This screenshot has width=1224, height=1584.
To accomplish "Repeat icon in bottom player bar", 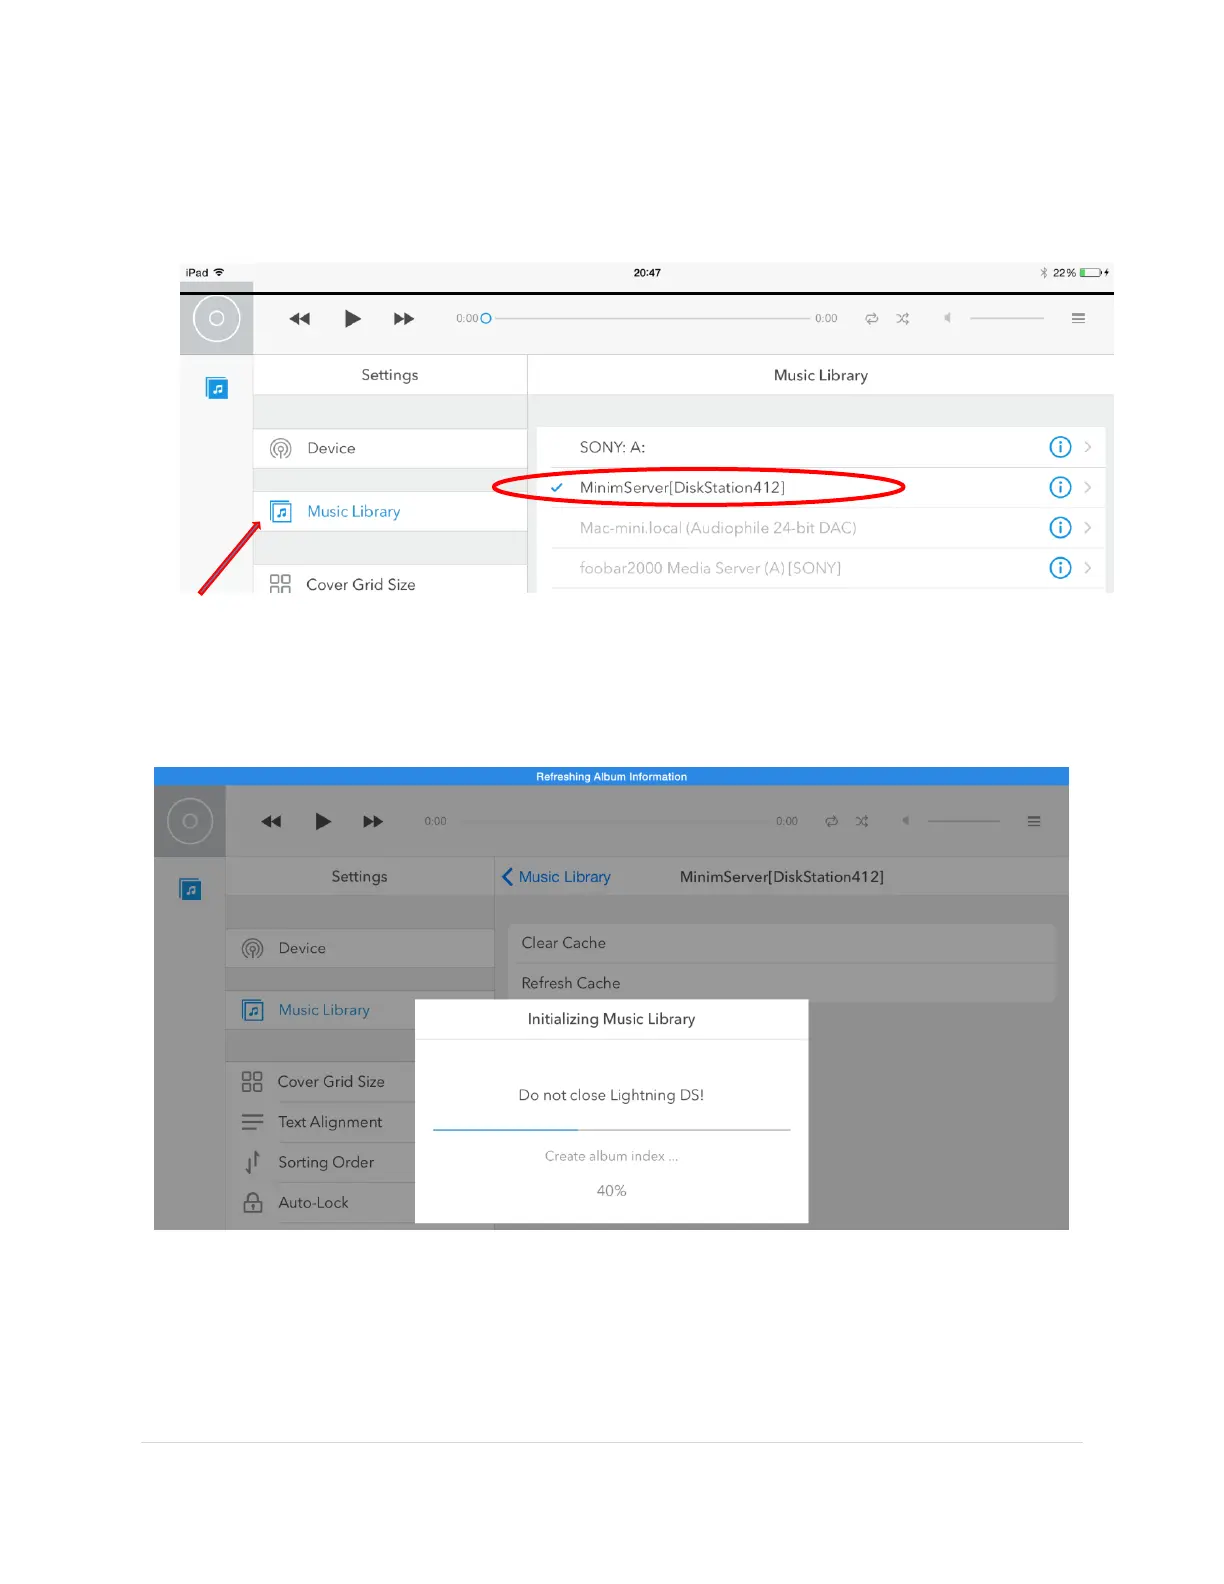I will tap(832, 821).
